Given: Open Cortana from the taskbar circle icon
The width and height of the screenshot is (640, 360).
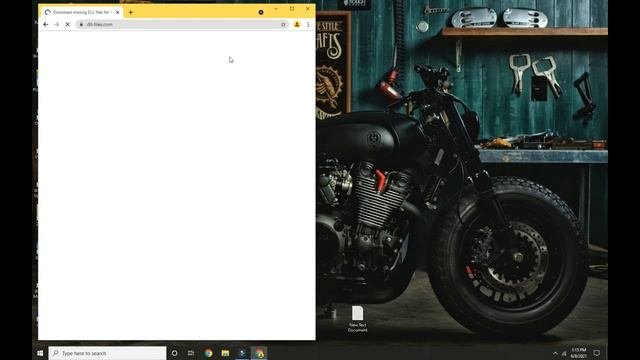Looking at the screenshot, I should click(174, 353).
